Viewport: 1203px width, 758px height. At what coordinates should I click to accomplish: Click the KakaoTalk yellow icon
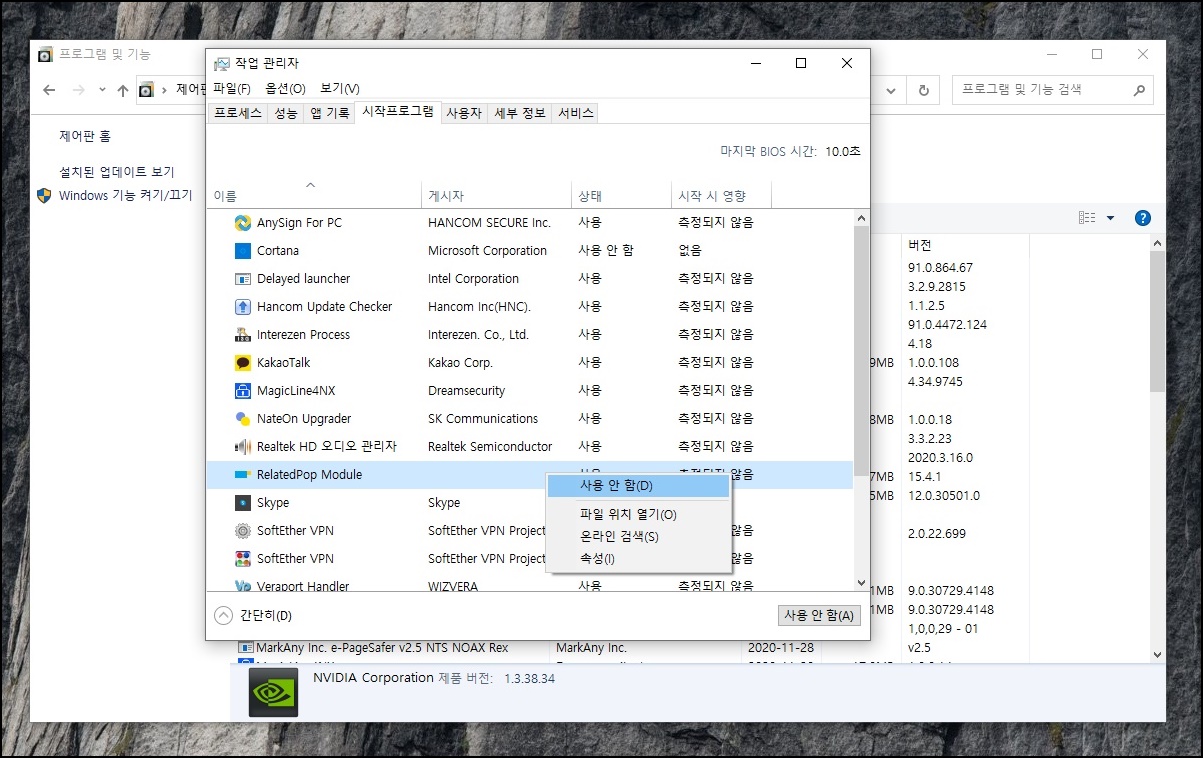point(242,363)
